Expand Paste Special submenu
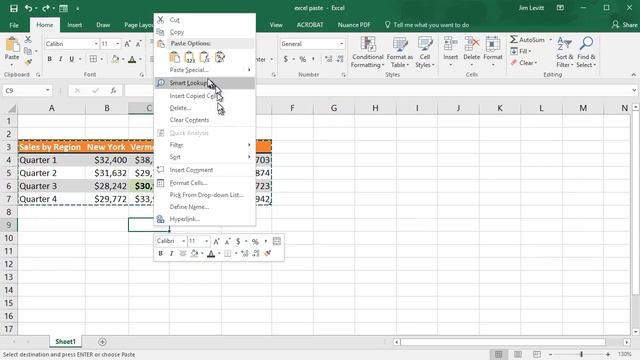Viewport: 640px width, 360px height. point(204,70)
